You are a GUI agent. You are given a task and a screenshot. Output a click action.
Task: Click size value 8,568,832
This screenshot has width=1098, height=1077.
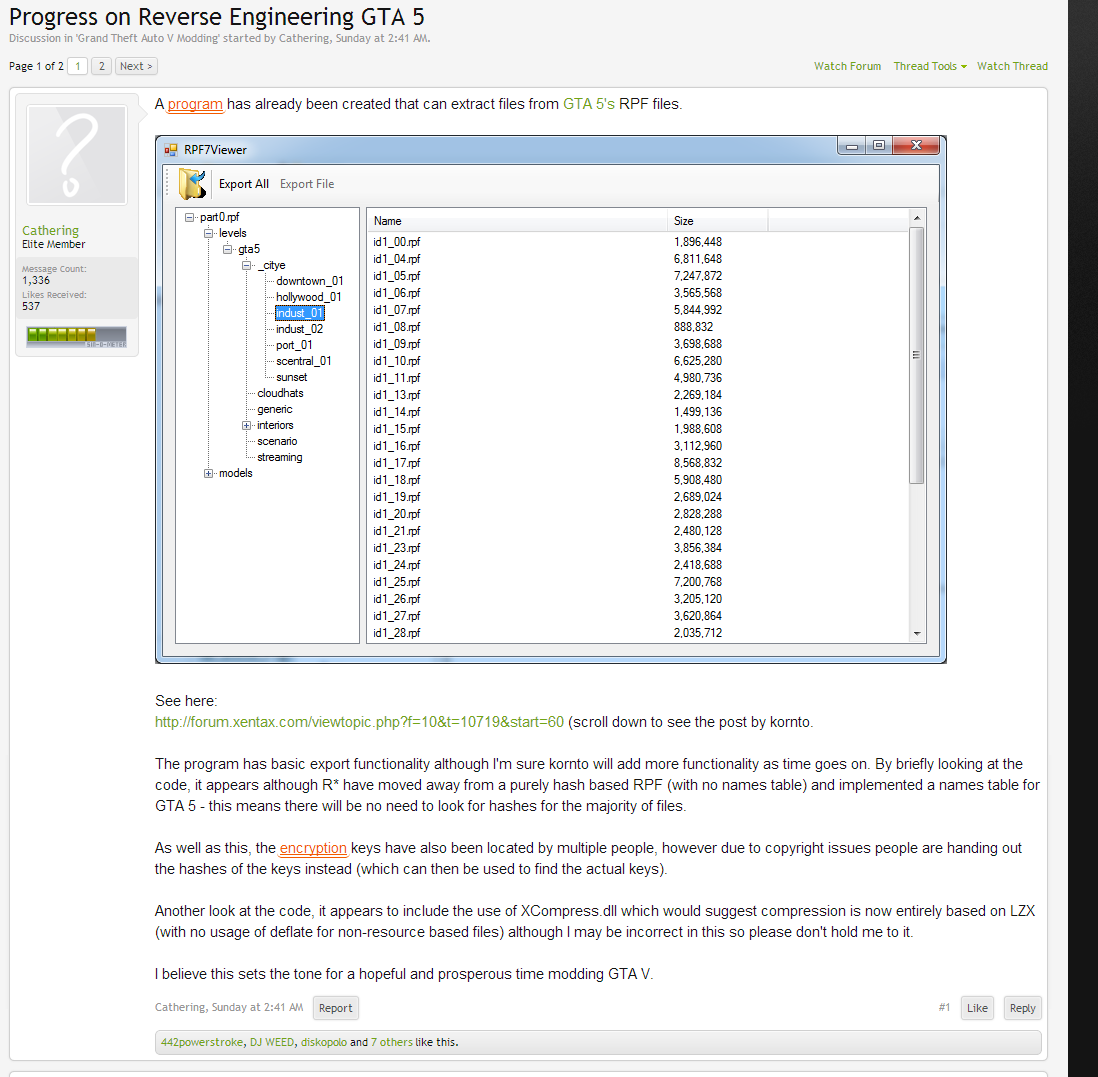[697, 463]
